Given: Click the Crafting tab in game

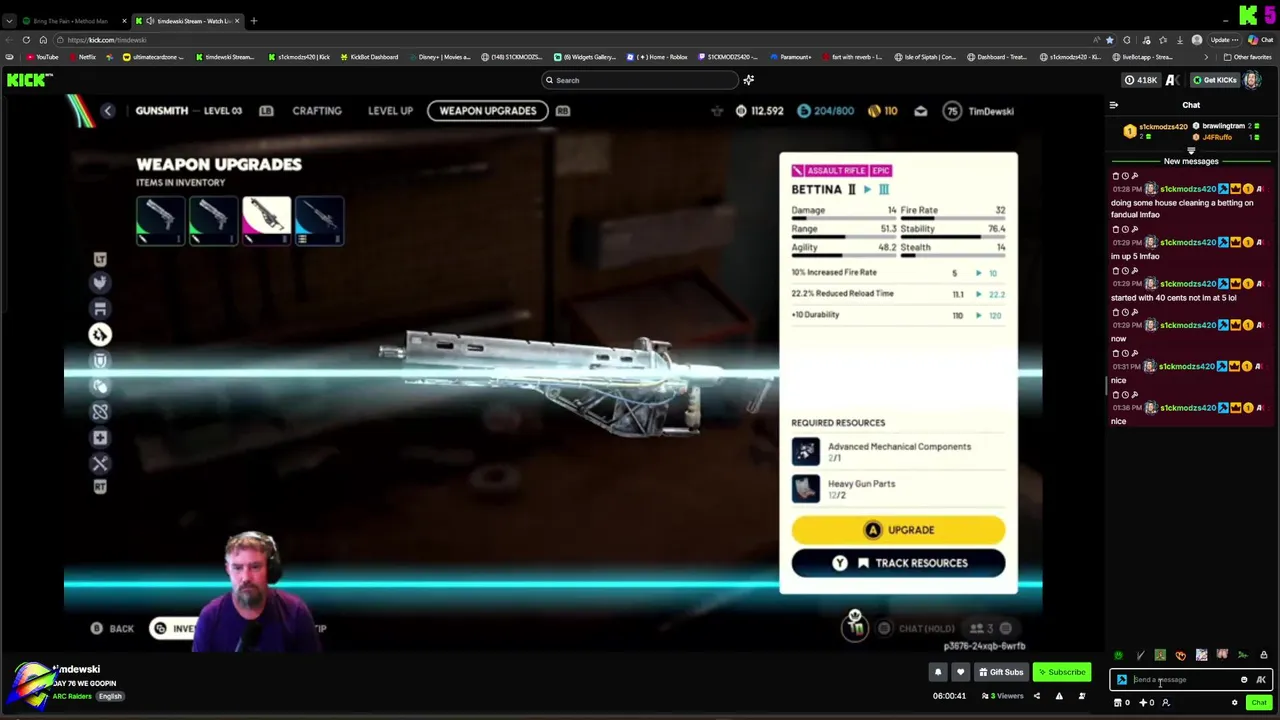Looking at the screenshot, I should [317, 111].
